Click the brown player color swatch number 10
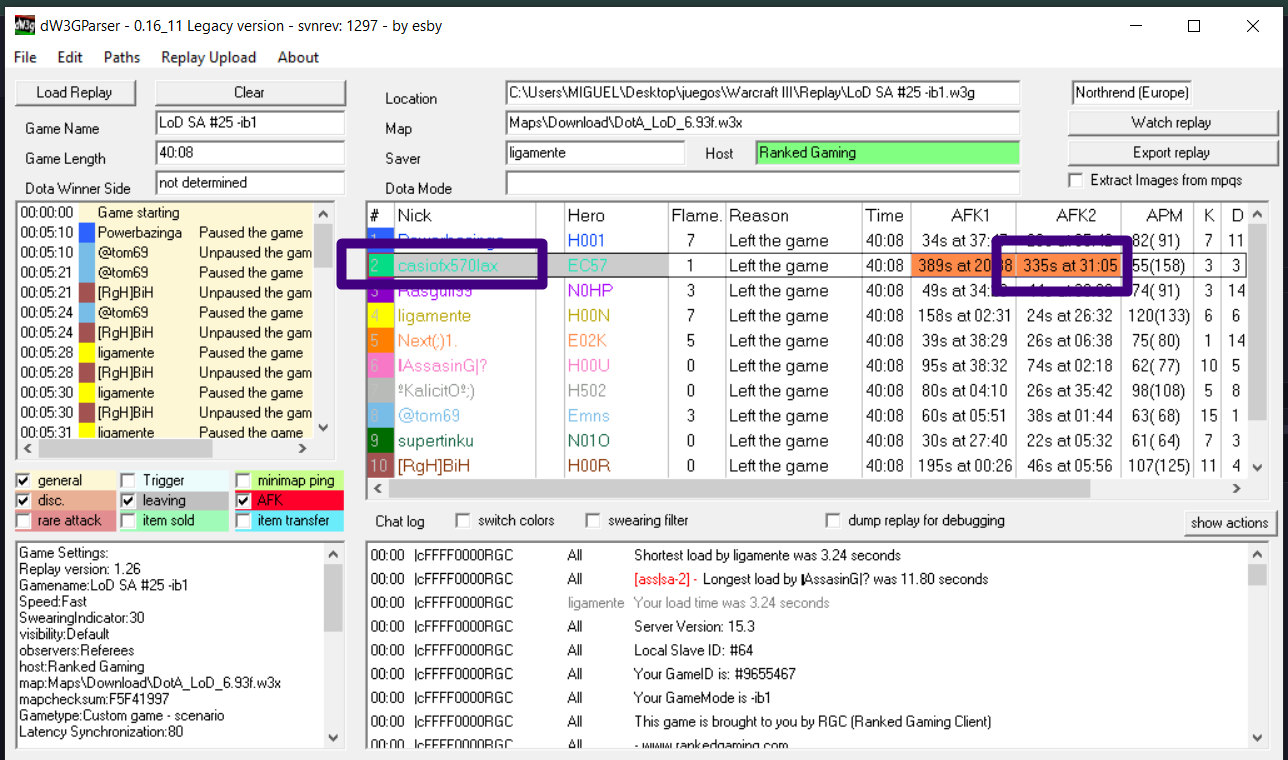Image resolution: width=1288 pixels, height=760 pixels. click(x=379, y=466)
